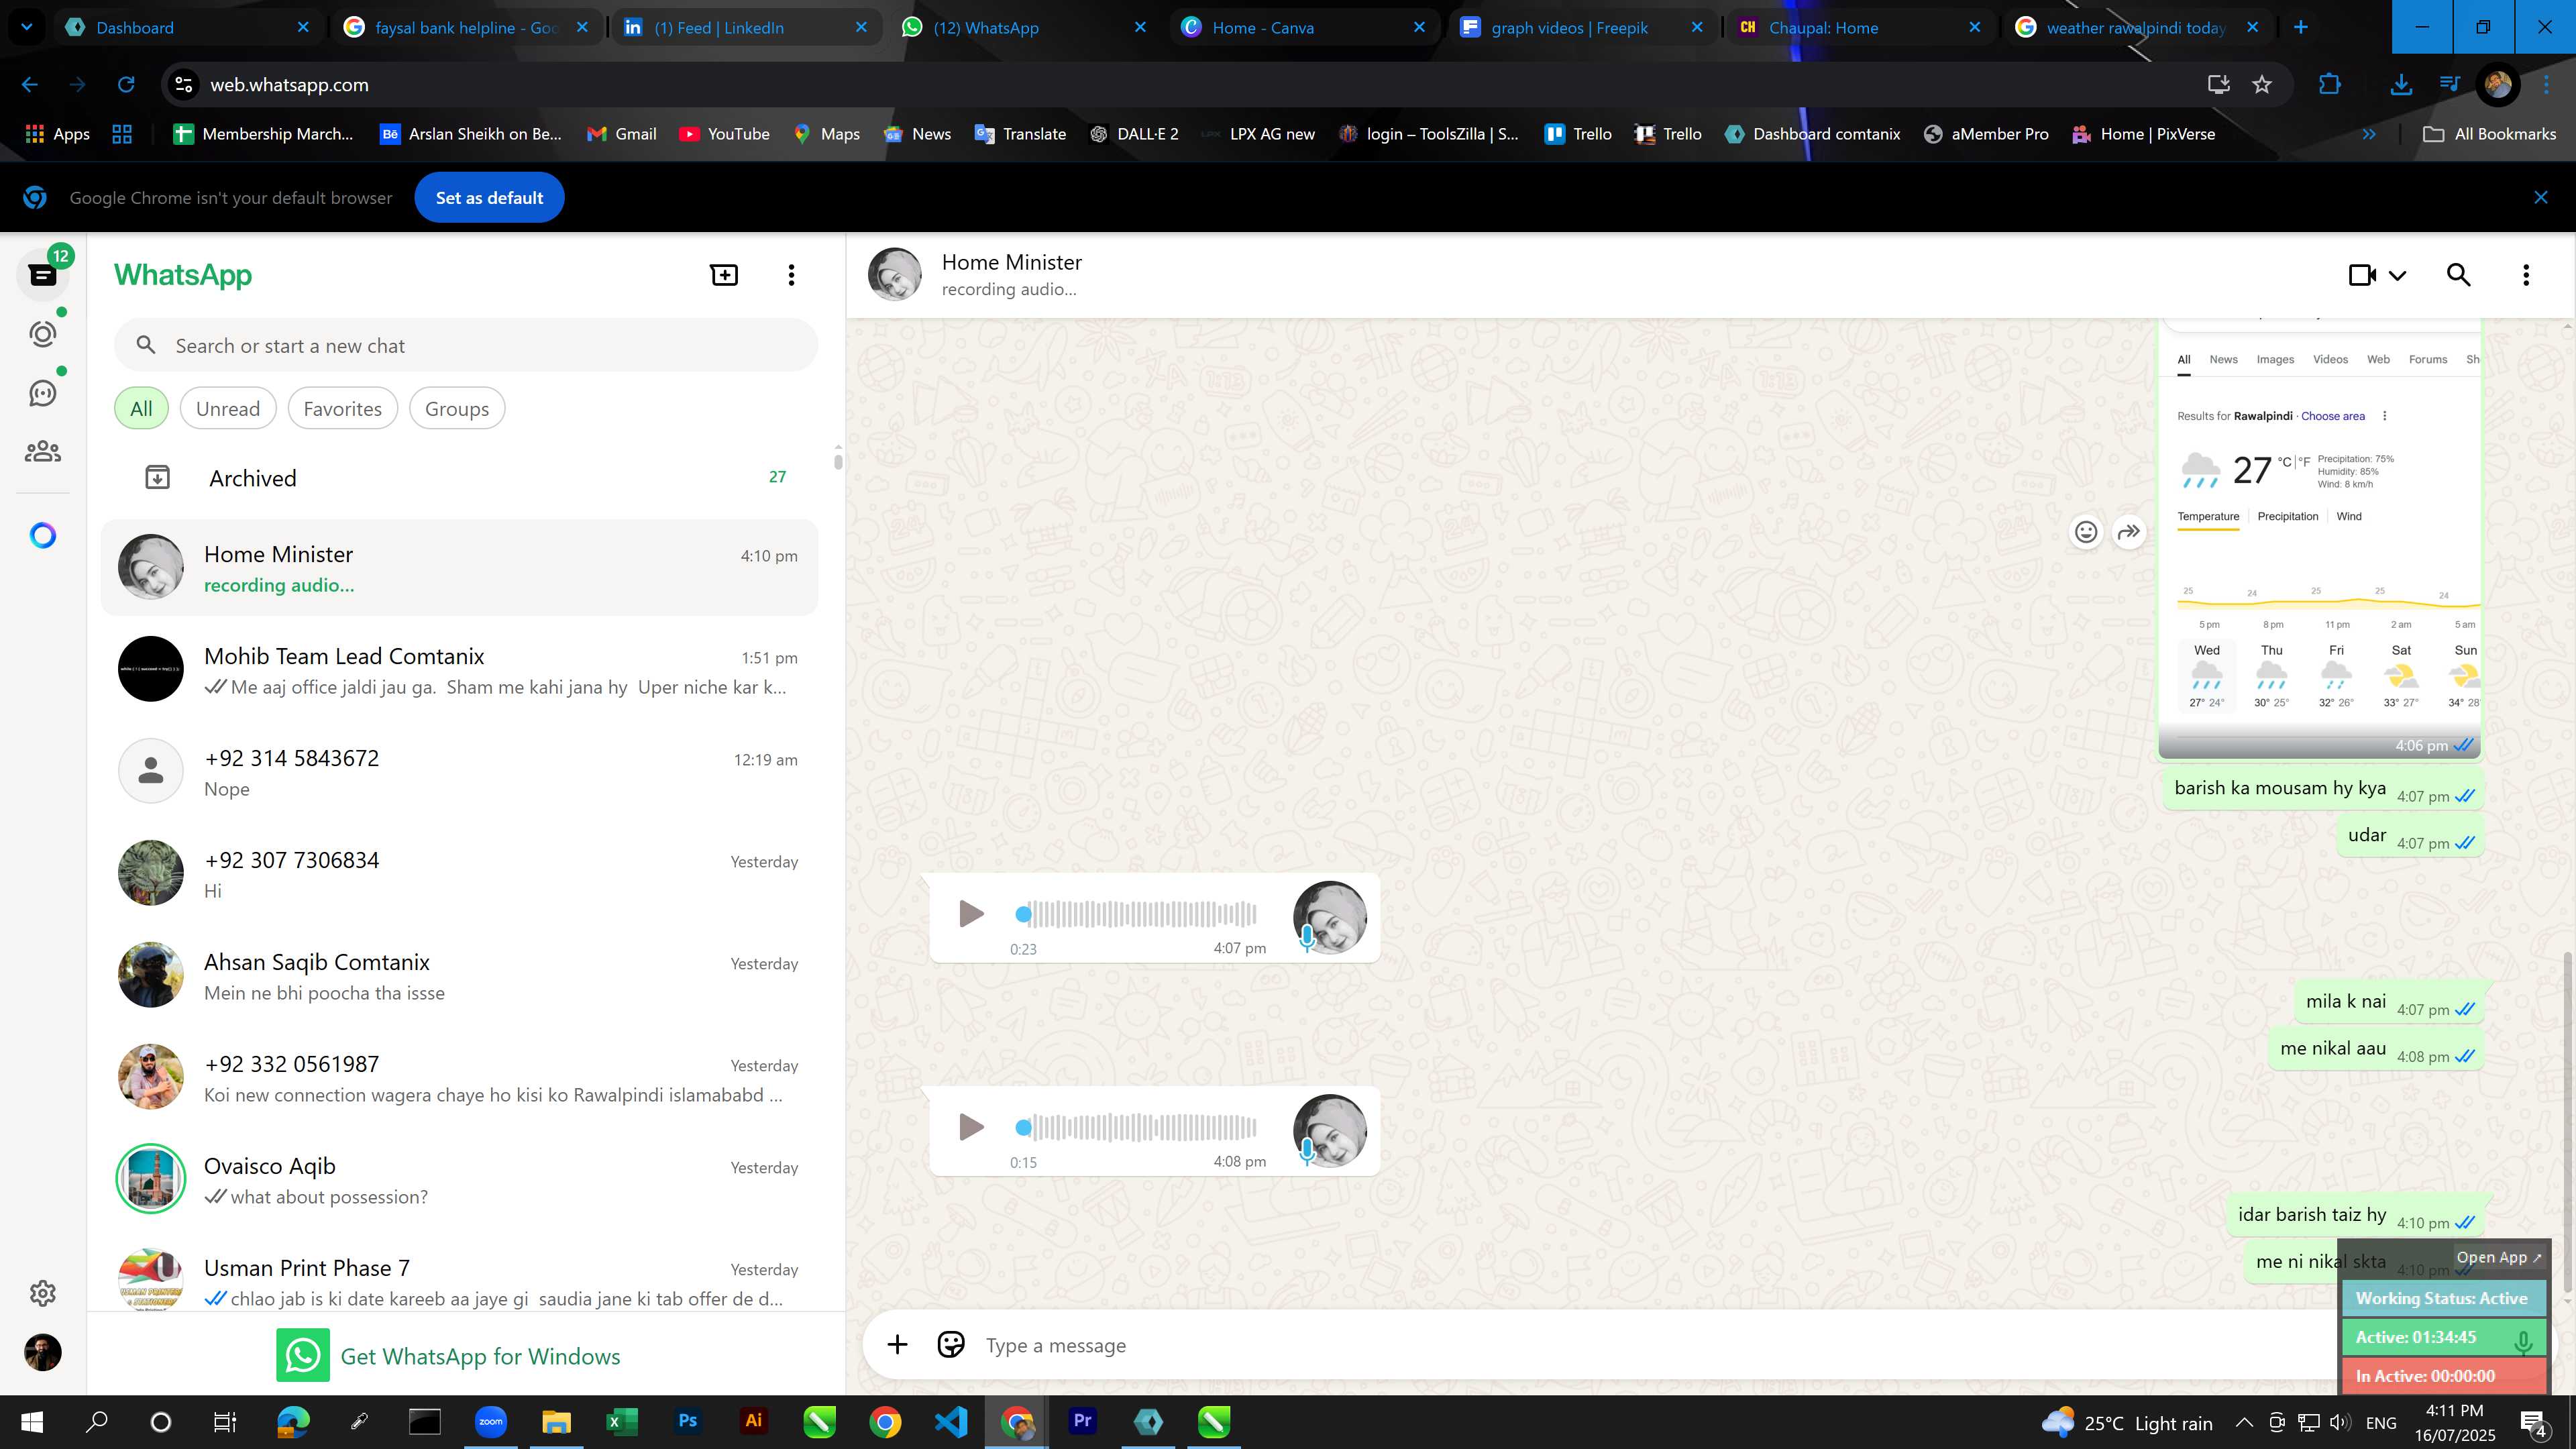Open the tab search dropdown arrow
The width and height of the screenshot is (2576, 1449).
[27, 28]
